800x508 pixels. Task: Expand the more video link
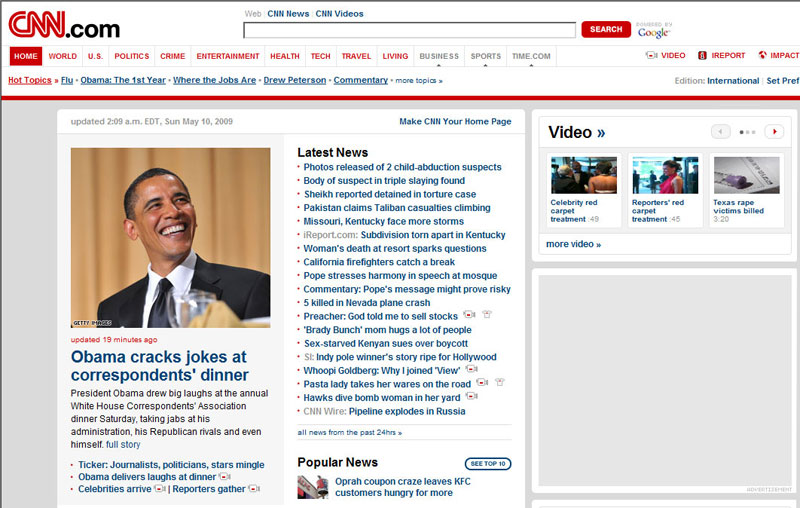(573, 244)
